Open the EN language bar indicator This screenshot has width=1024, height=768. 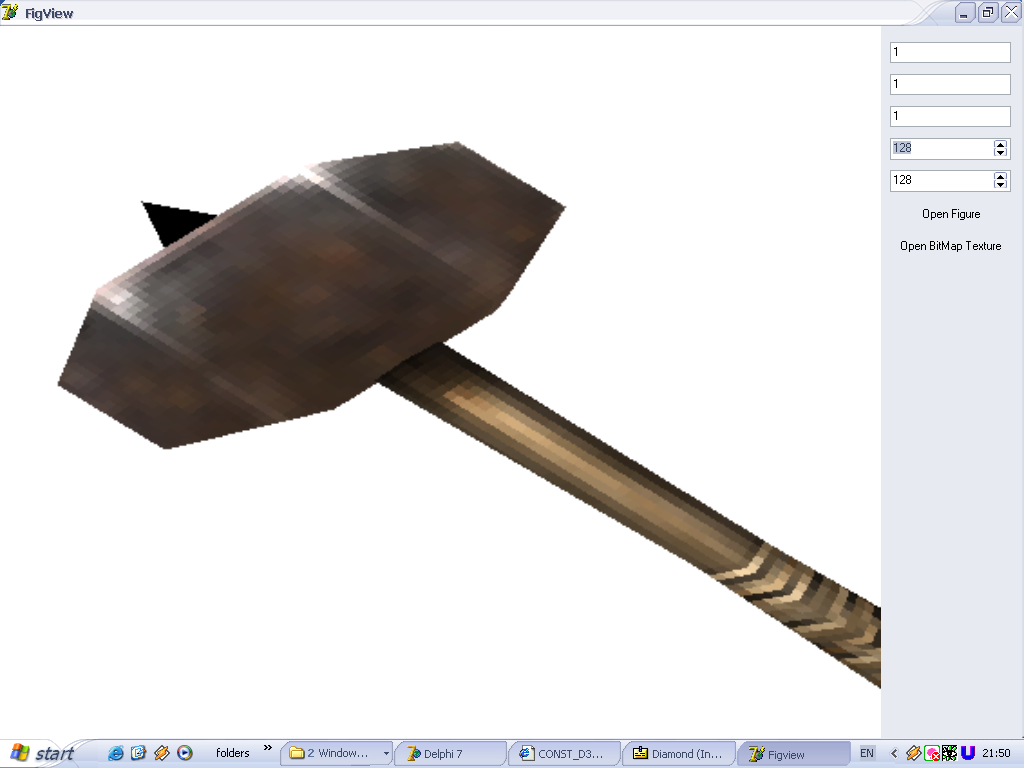pyautogui.click(x=866, y=753)
